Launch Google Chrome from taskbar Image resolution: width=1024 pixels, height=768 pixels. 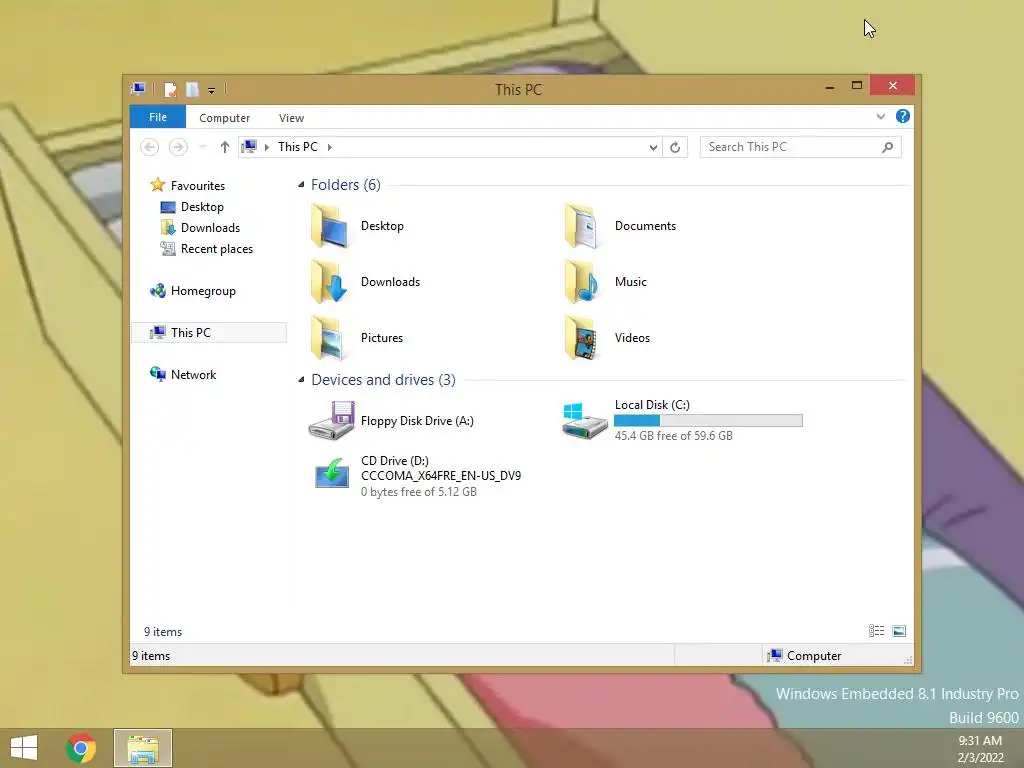pyautogui.click(x=81, y=748)
